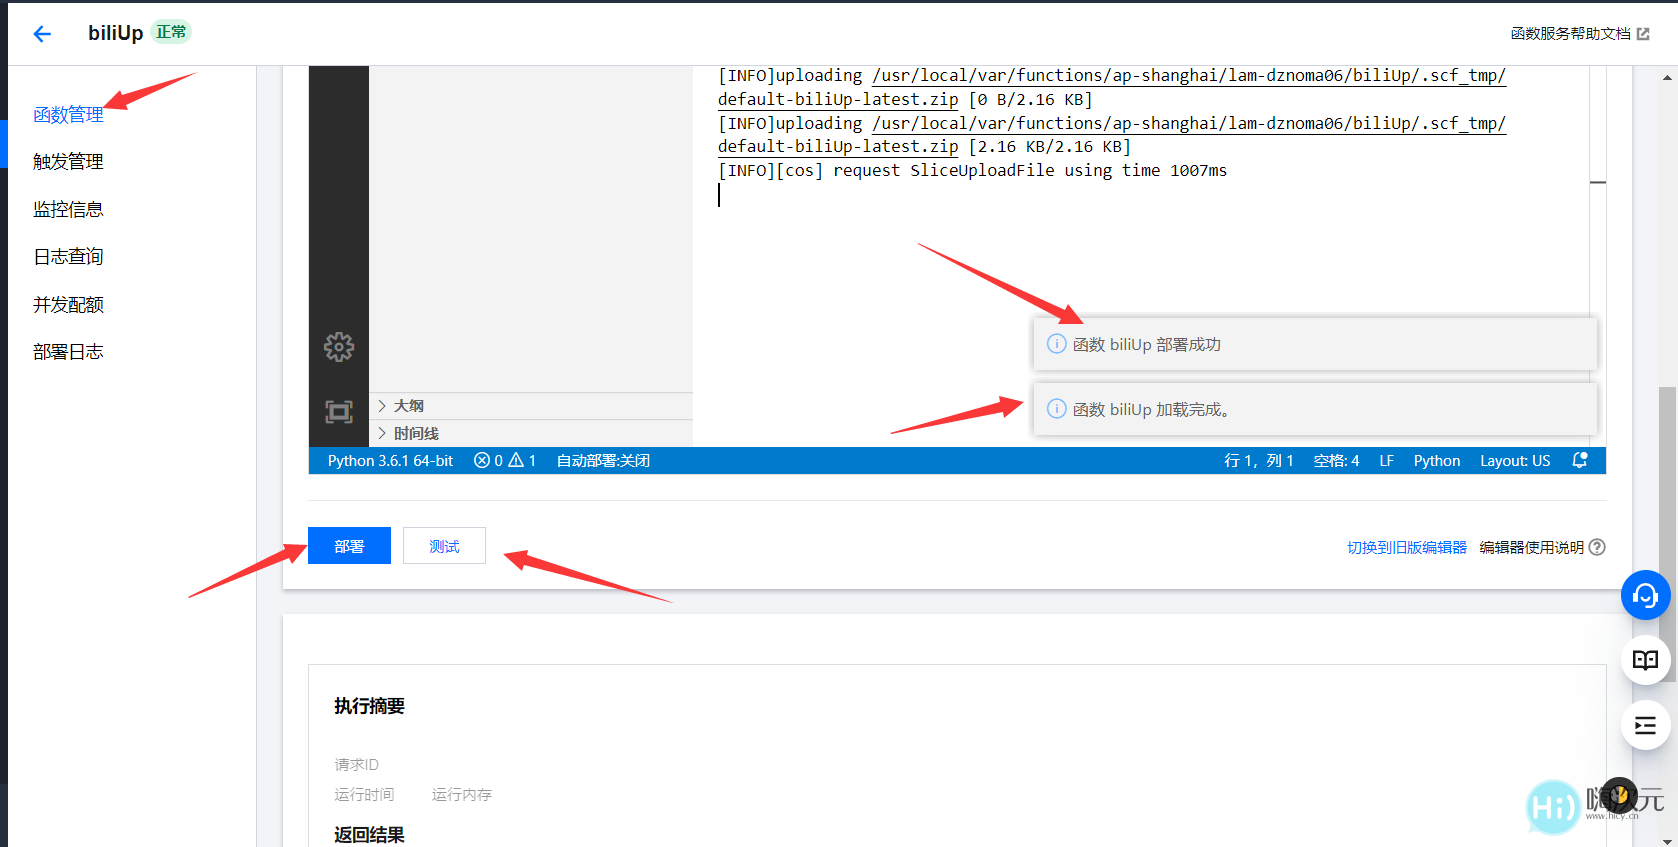Viewport: 1678px width, 847px height.
Task: Open the editor help question mark icon
Action: tap(1597, 547)
